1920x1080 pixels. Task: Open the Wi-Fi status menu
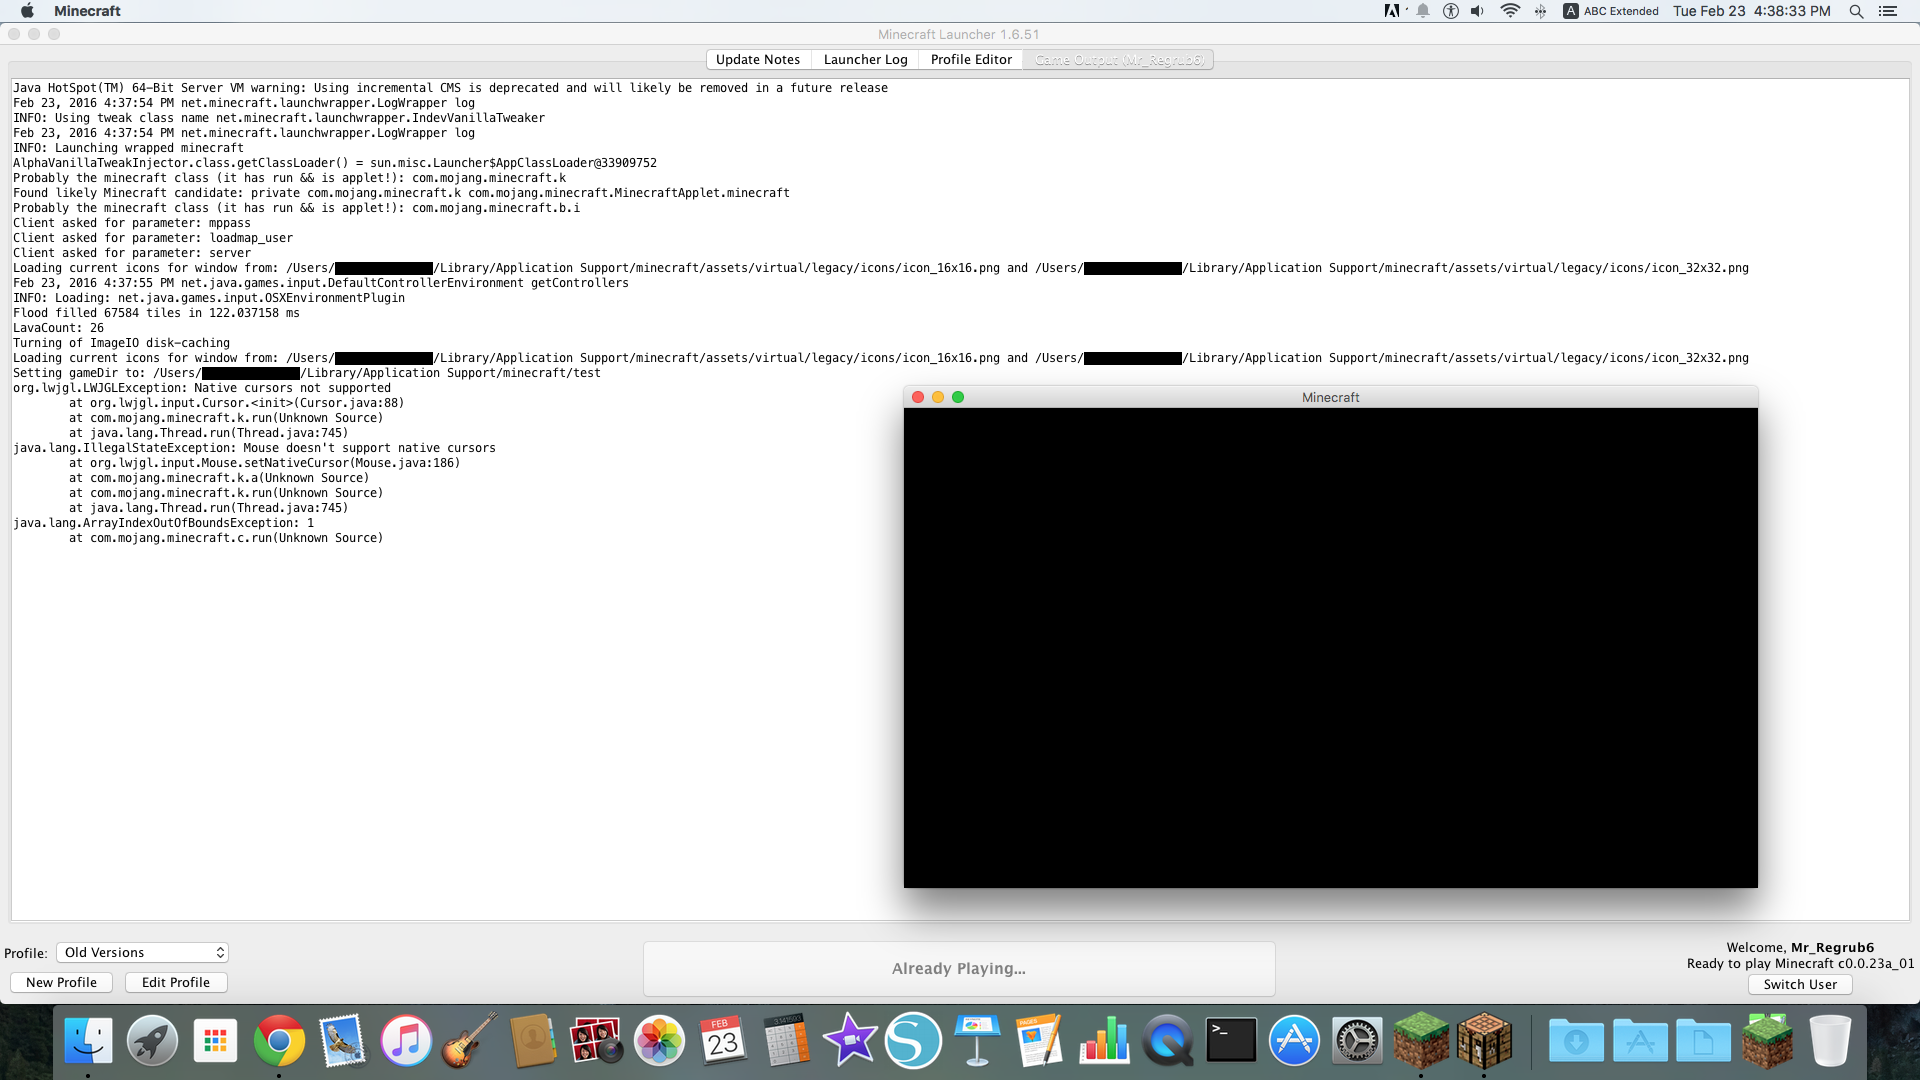(x=1510, y=11)
